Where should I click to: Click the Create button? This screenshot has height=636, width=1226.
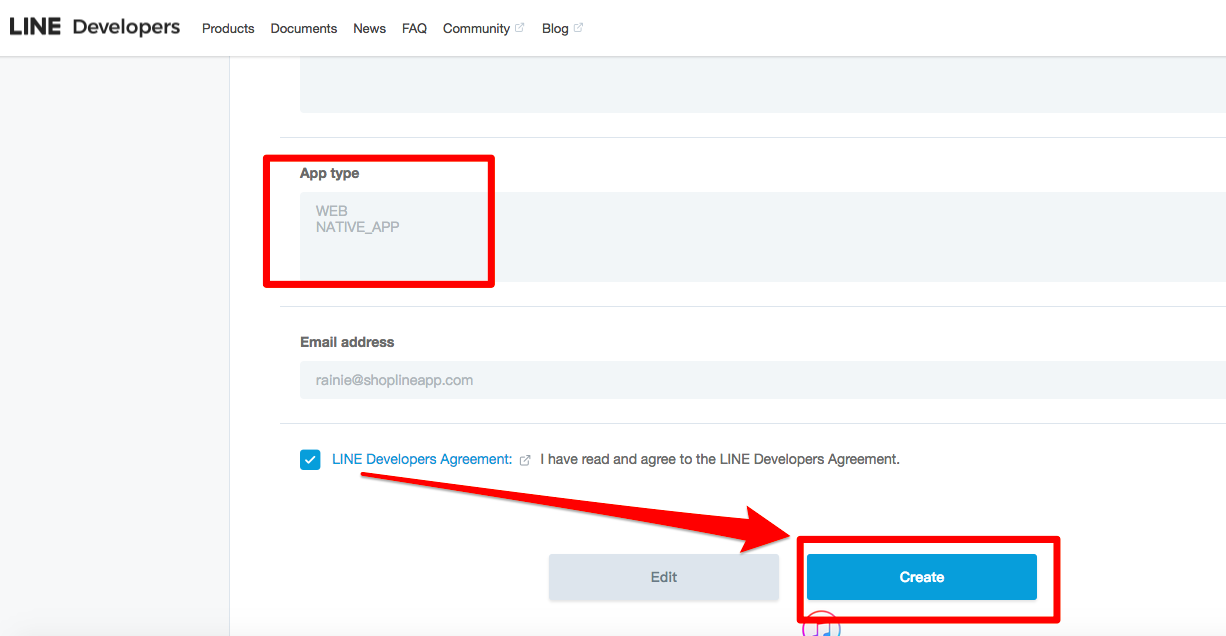click(x=922, y=577)
